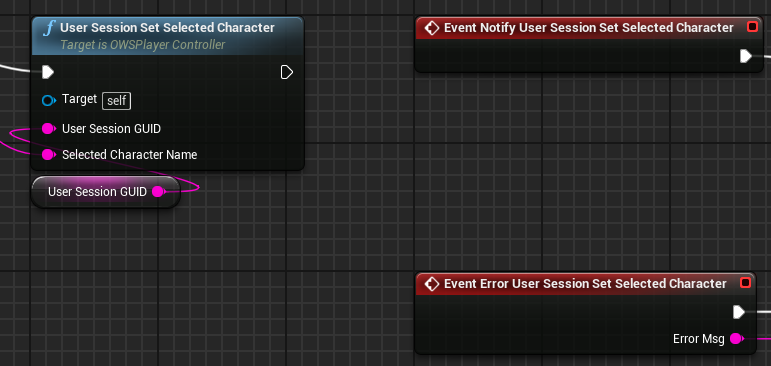Select the User Session GUID variable getter node

[106, 192]
